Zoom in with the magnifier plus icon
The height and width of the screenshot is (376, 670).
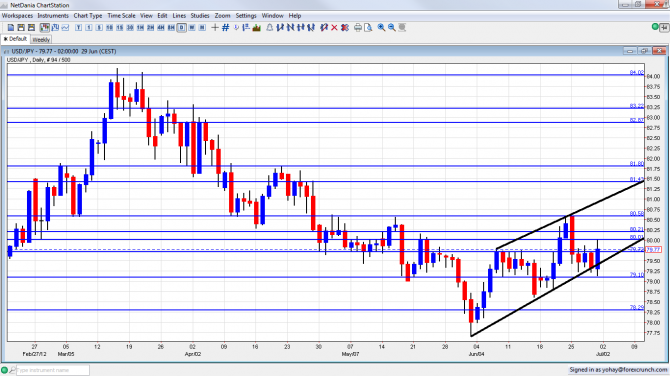tap(381, 27)
